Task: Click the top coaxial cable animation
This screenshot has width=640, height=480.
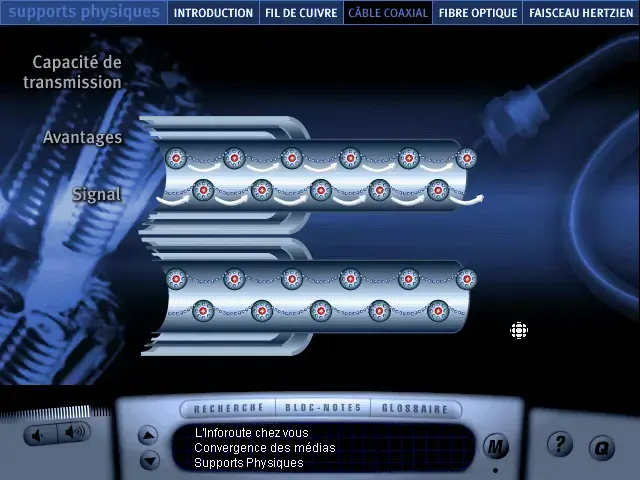Action: click(x=310, y=176)
